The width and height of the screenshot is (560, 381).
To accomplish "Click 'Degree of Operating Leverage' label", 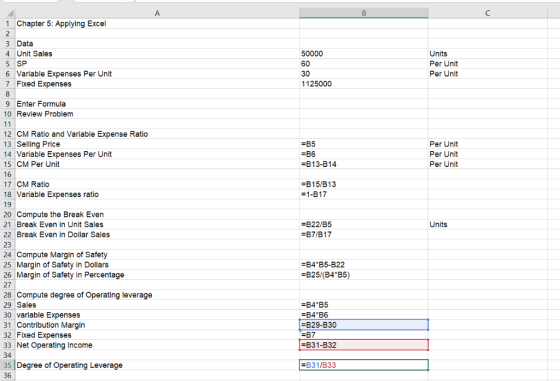I will click(x=157, y=365).
